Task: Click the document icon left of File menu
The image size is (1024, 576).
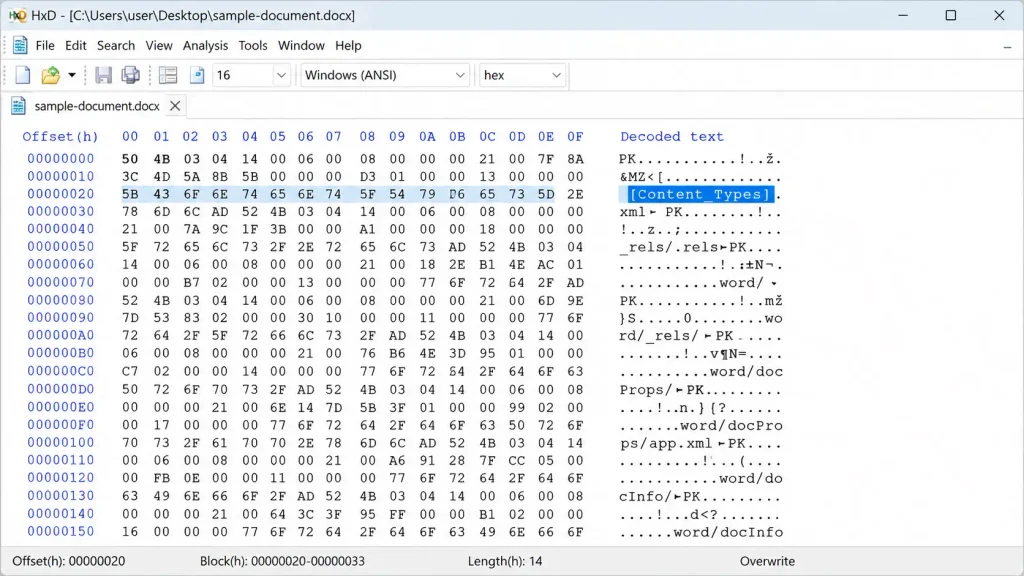Action: [x=20, y=45]
